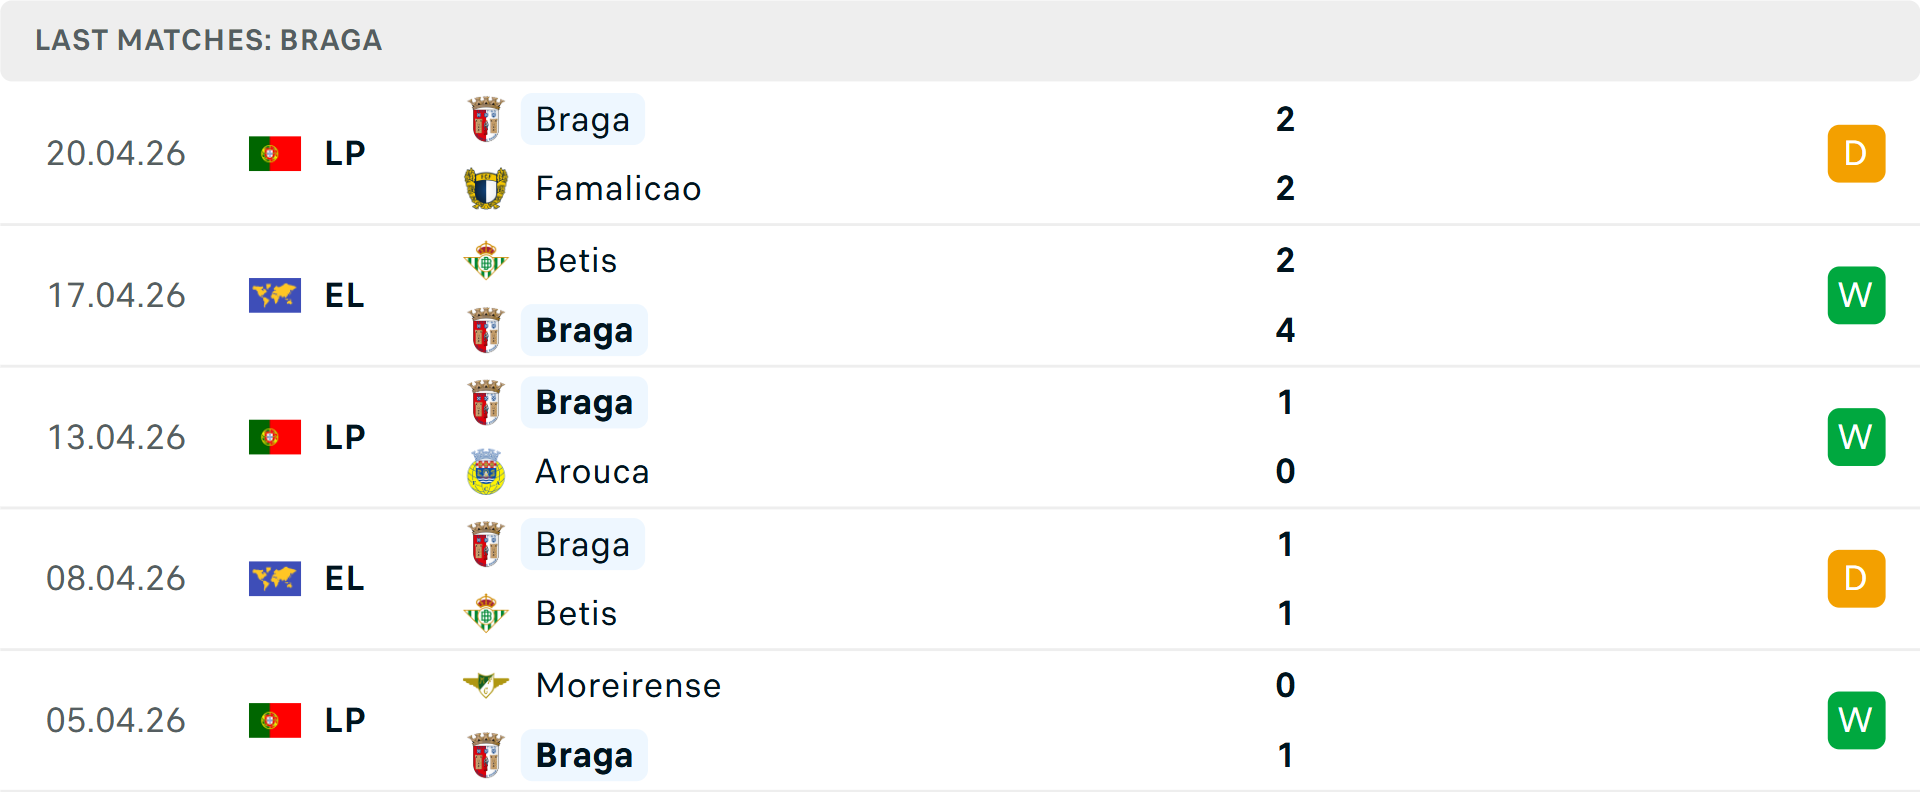The width and height of the screenshot is (1920, 792).
Task: Click Europa League flag on 08.04.26 row
Action: coord(275,579)
